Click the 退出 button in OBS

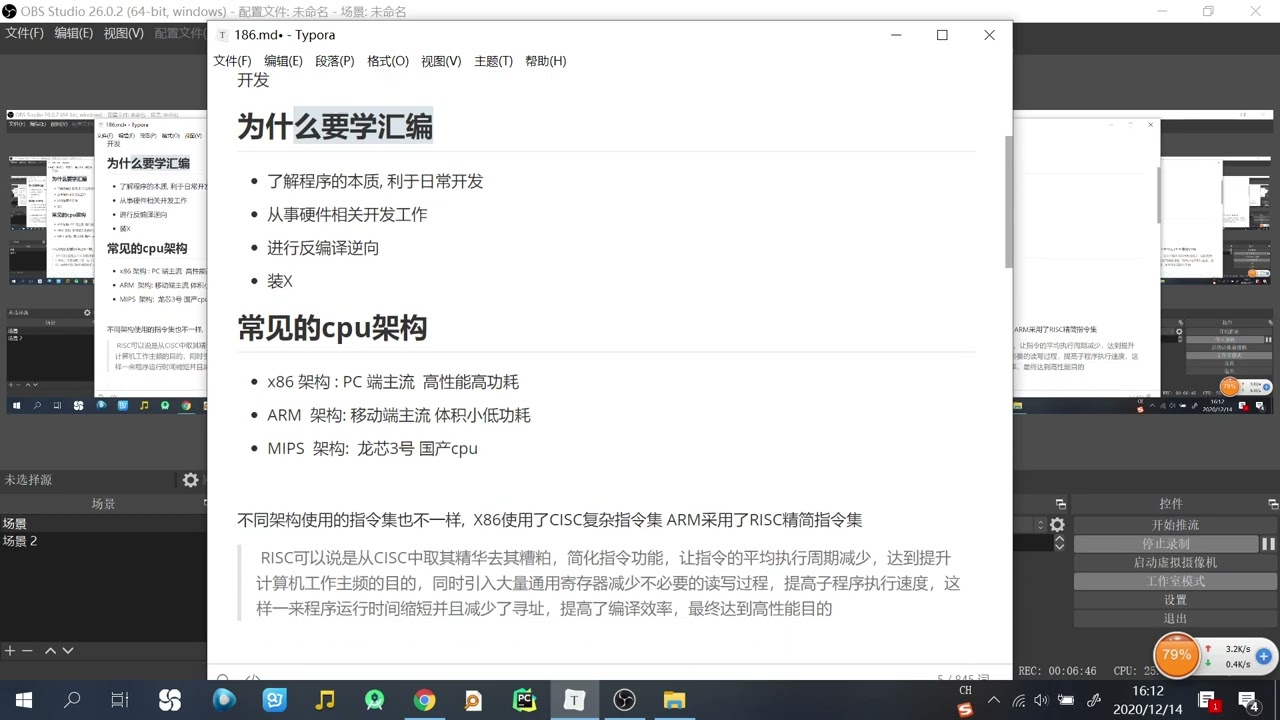[1175, 618]
